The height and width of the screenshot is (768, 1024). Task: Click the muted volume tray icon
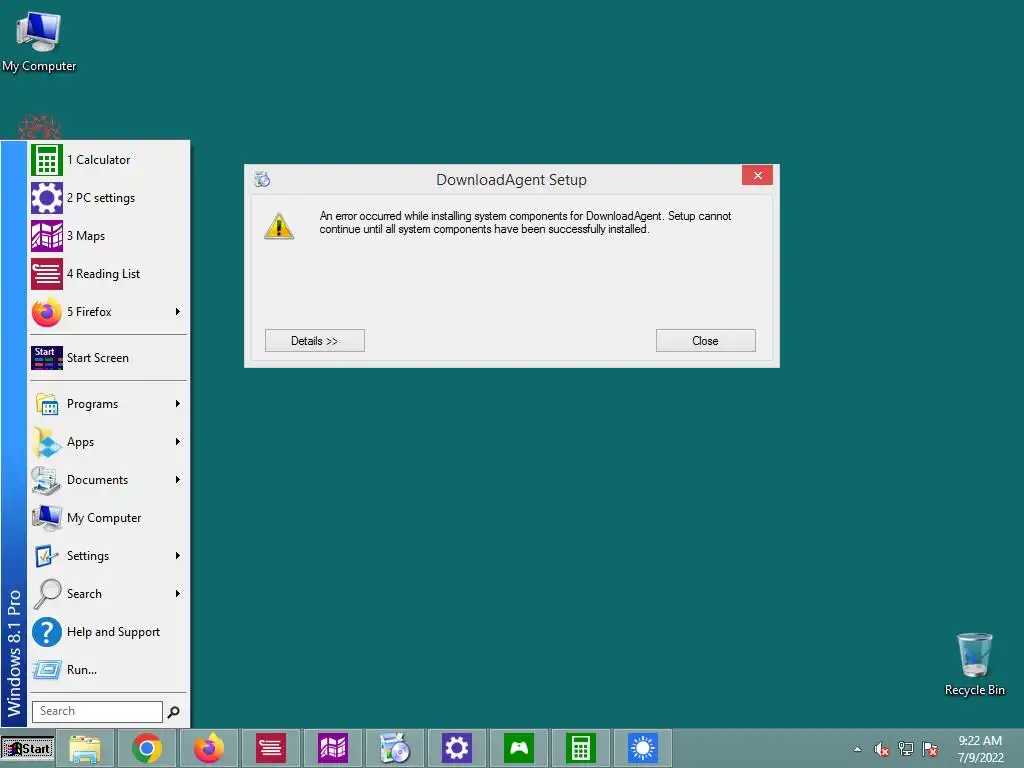(x=882, y=749)
